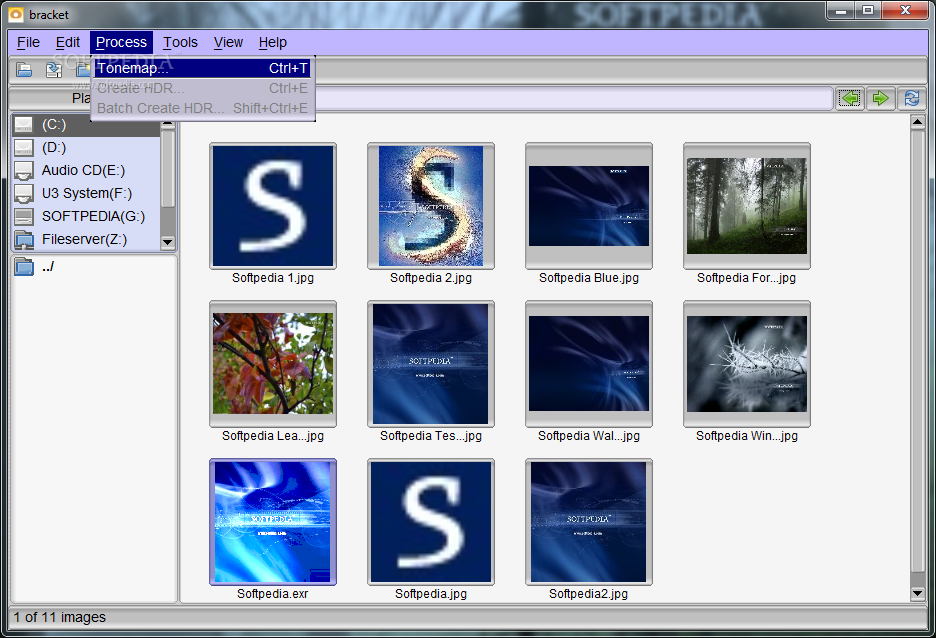Maximize the bracket window
The width and height of the screenshot is (936, 638).
868,10
